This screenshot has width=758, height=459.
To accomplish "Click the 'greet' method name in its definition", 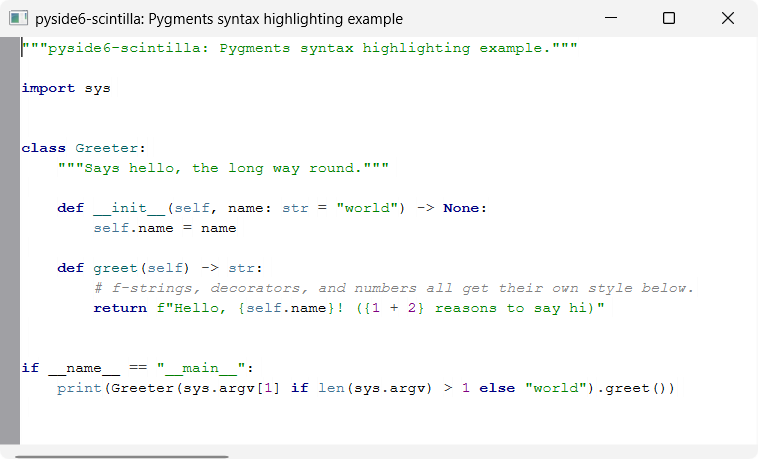I will point(115,268).
